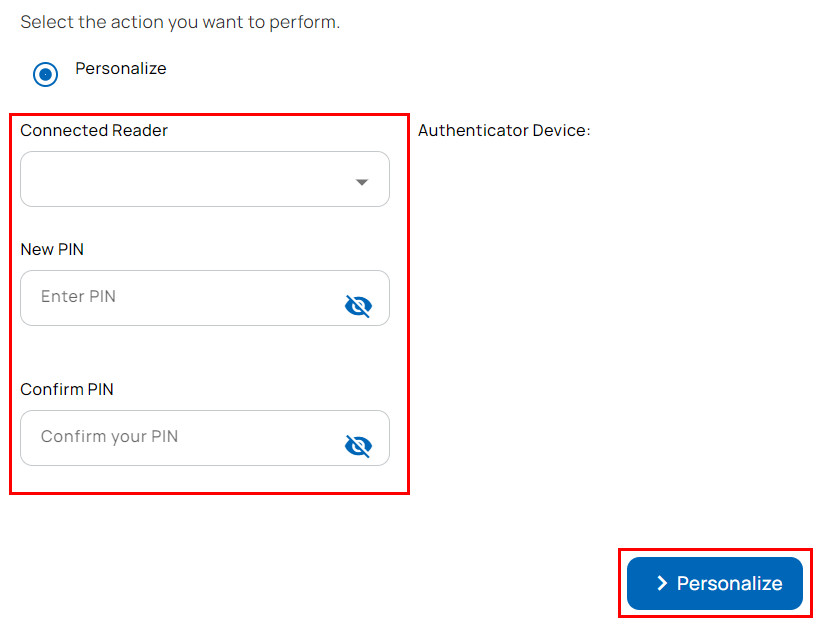
Task: Click the chevron icon on Personalize button
Action: pos(661,584)
